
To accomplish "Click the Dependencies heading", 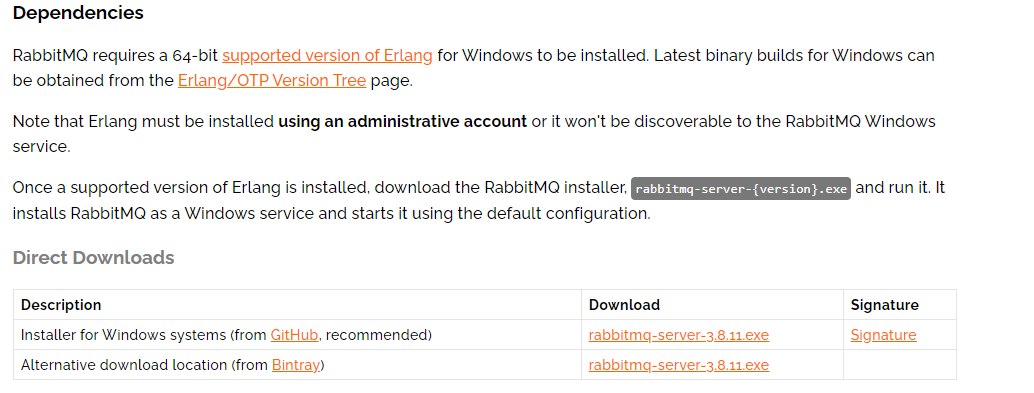I will pyautogui.click(x=78, y=13).
